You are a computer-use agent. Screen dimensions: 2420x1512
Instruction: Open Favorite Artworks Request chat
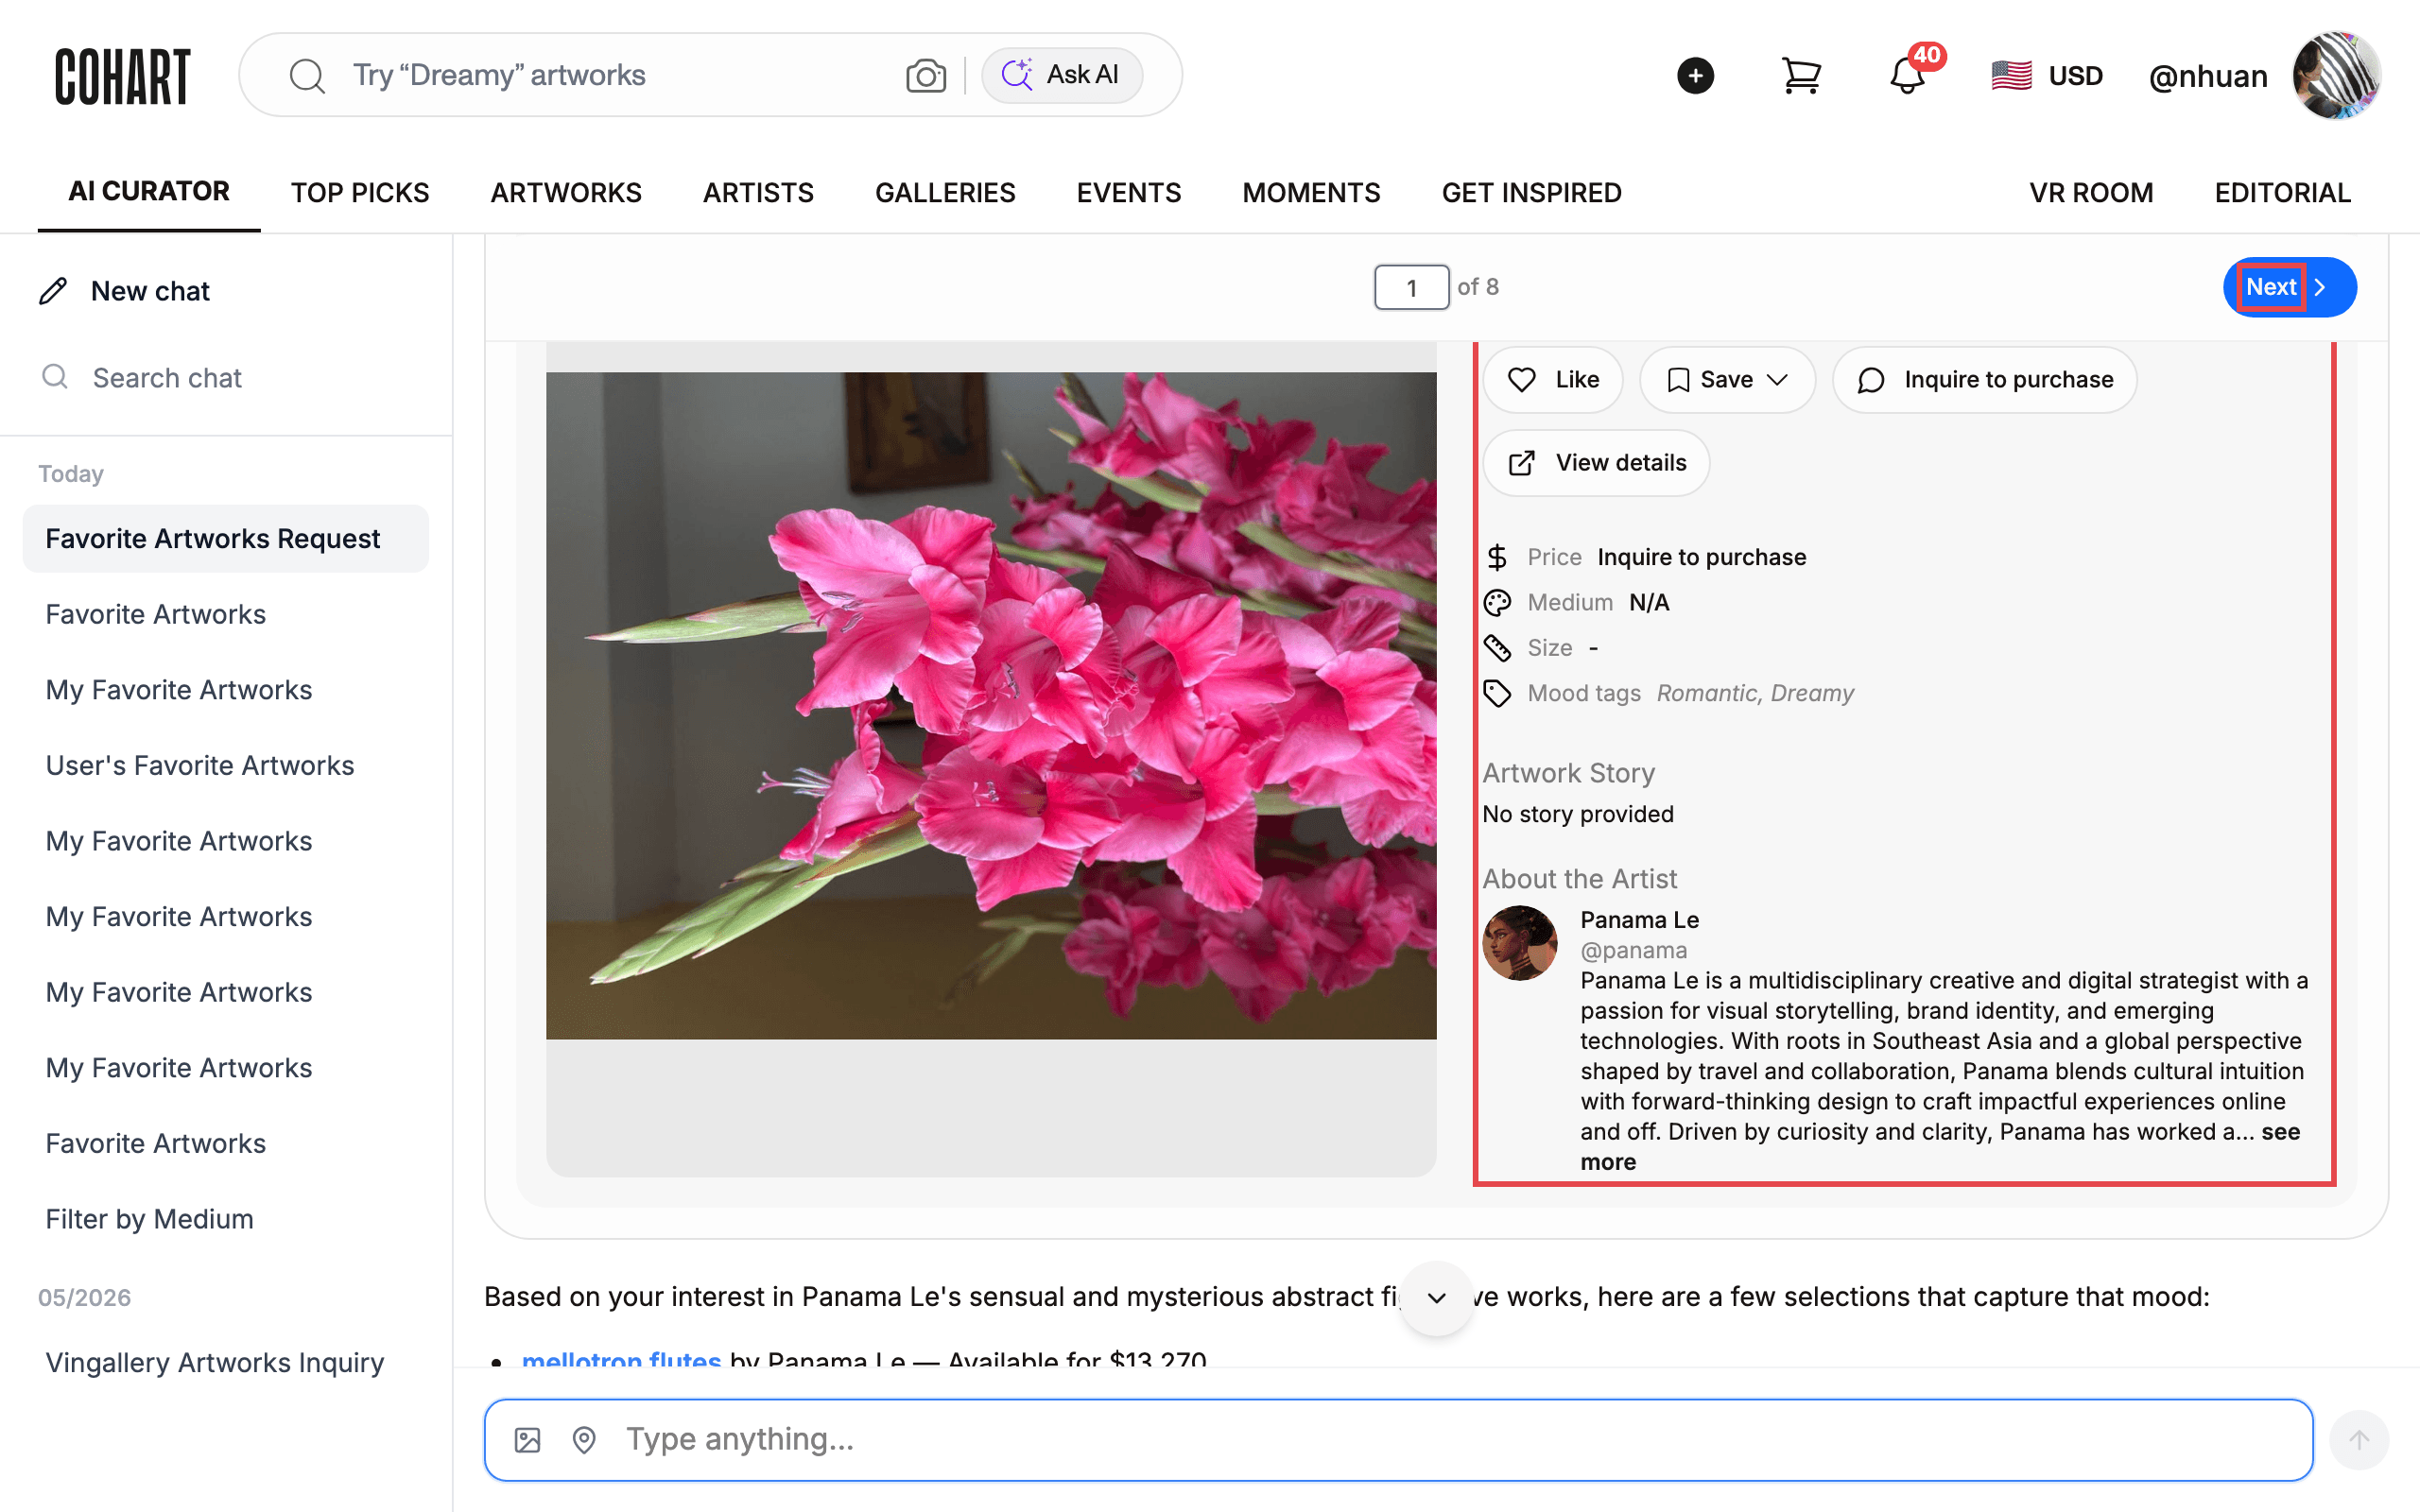pyautogui.click(x=226, y=539)
